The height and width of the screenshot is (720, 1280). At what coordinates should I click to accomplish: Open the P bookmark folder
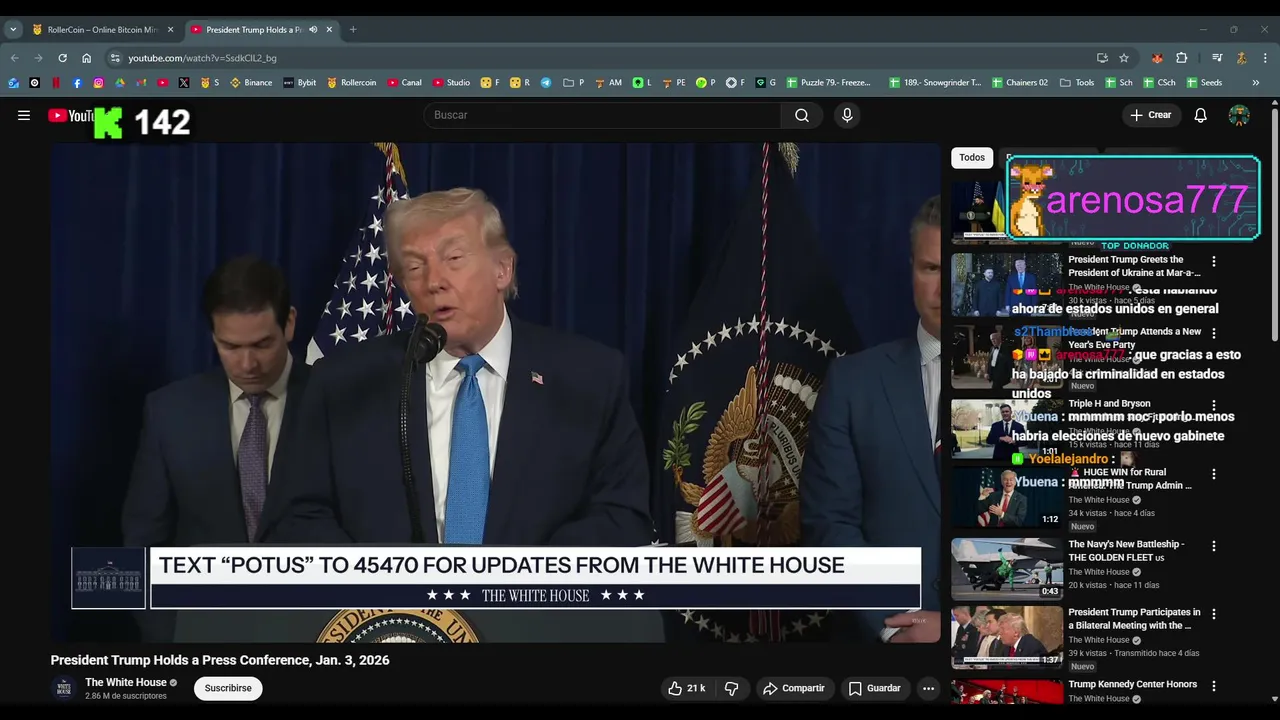tap(574, 83)
